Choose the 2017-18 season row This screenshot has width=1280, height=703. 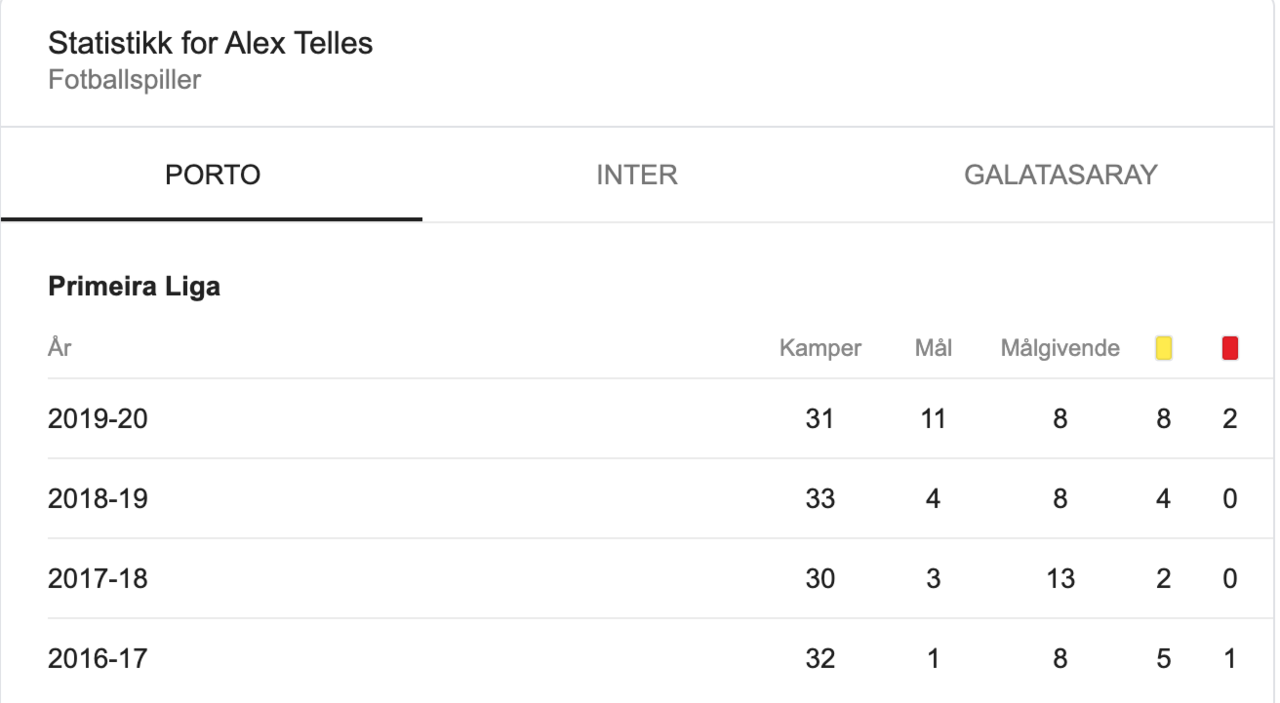(640, 578)
